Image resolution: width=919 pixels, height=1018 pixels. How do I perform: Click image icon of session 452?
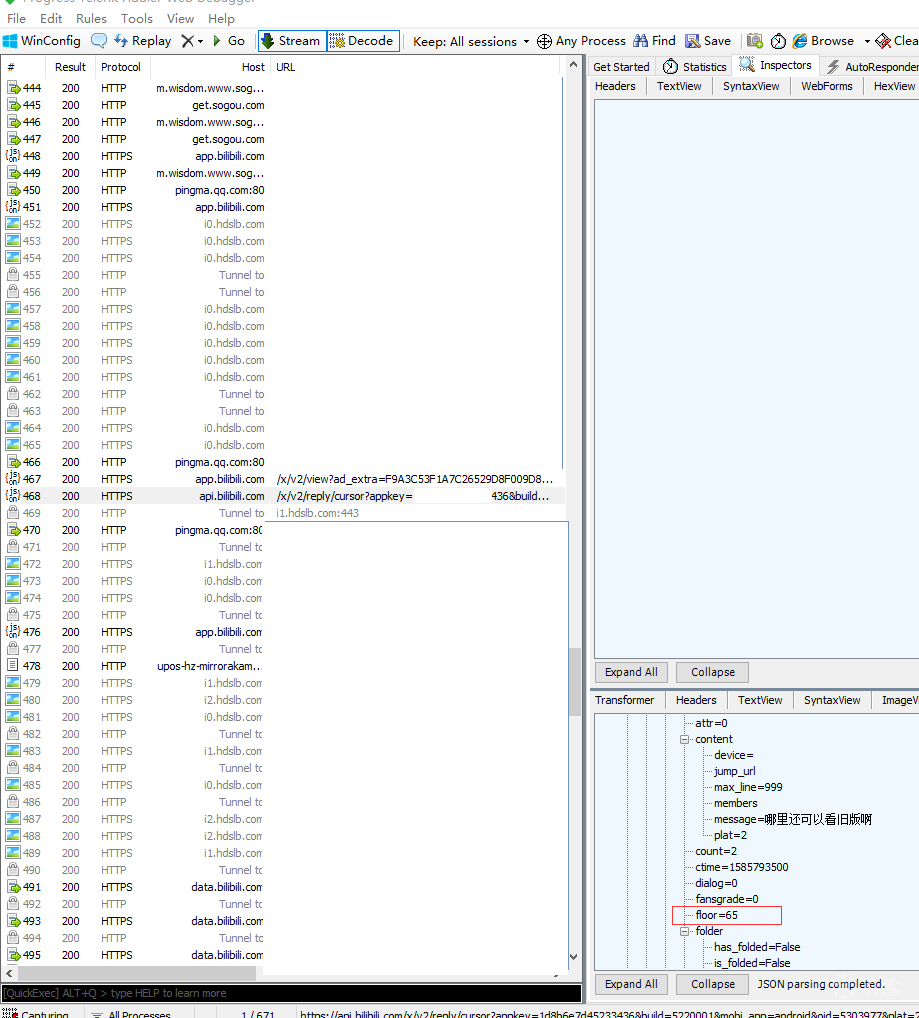click(x=12, y=224)
